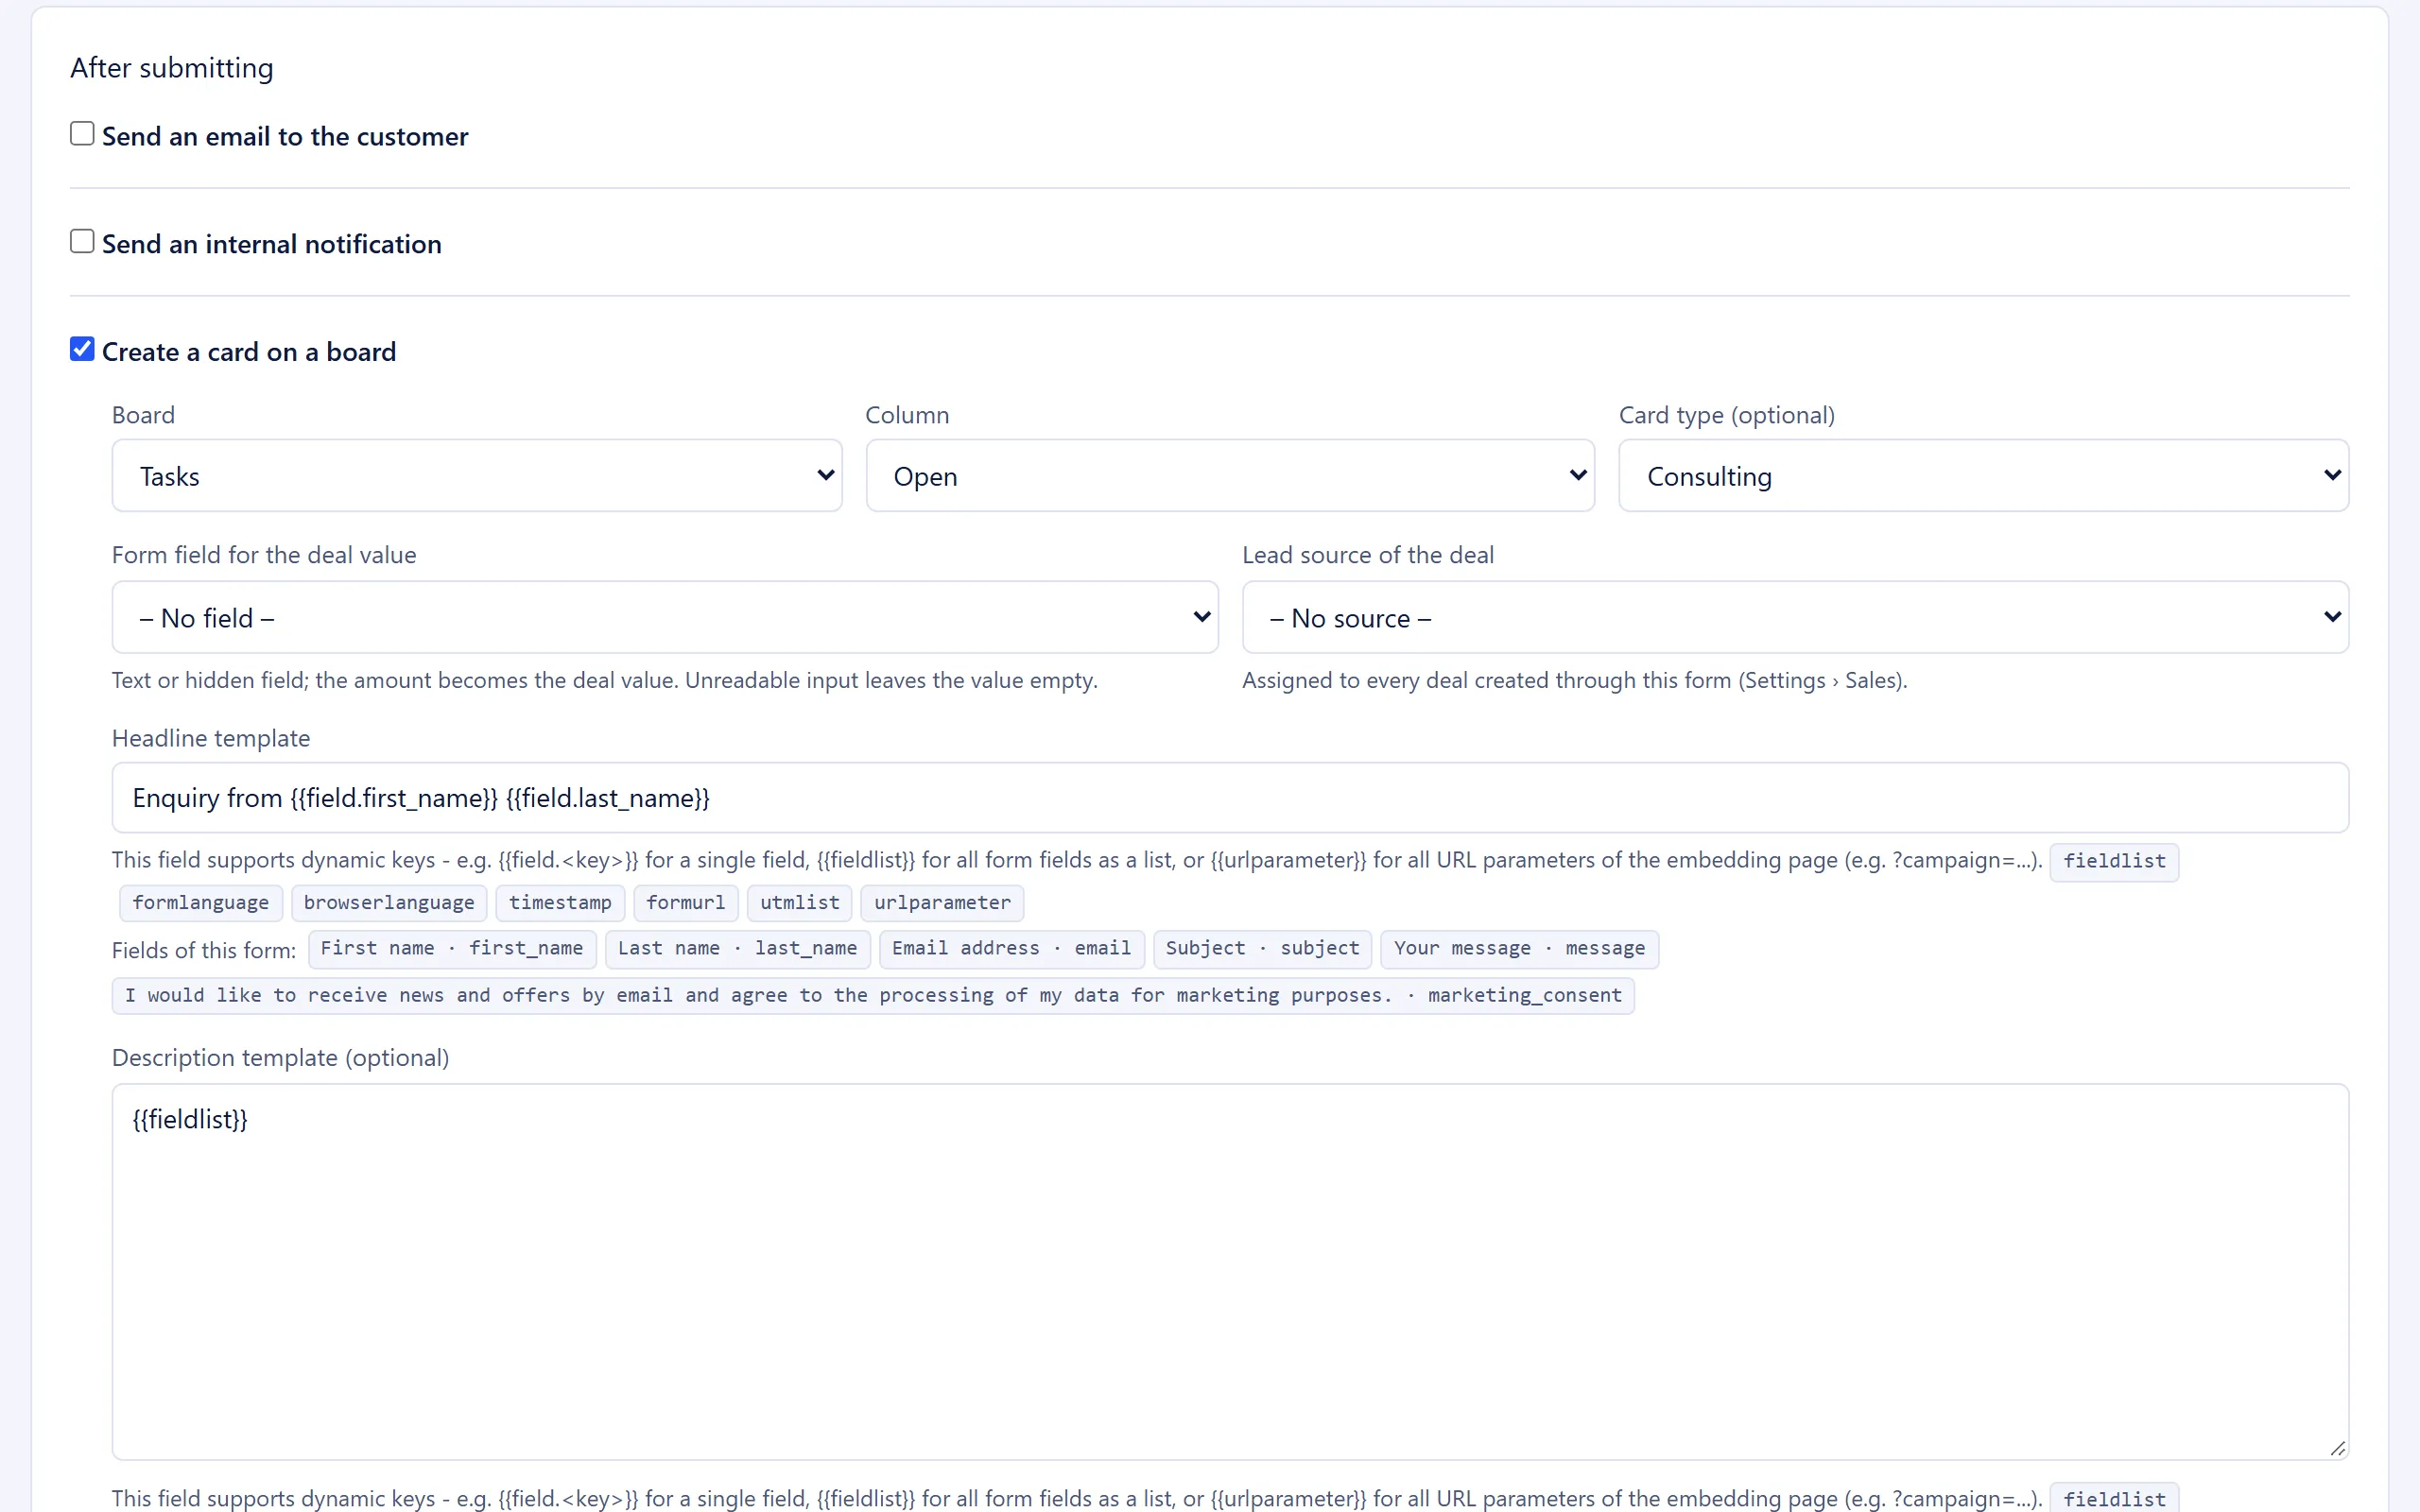Click the Form field for the deal value label
This screenshot has height=1512, width=2420.
point(264,555)
